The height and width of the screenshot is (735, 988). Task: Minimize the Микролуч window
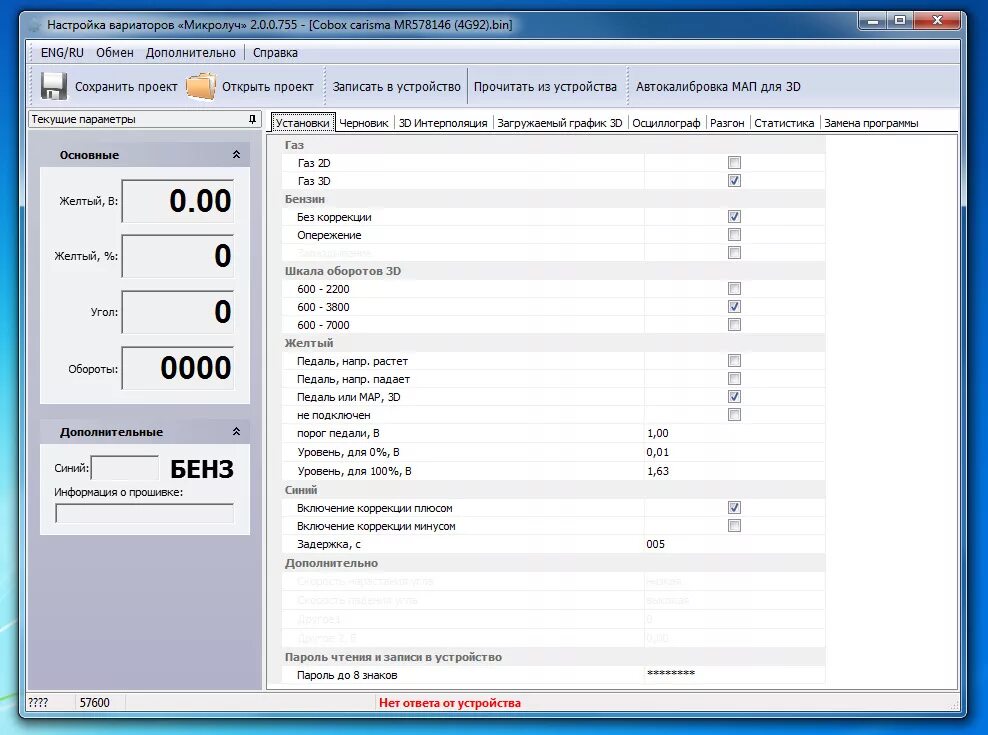(x=873, y=21)
